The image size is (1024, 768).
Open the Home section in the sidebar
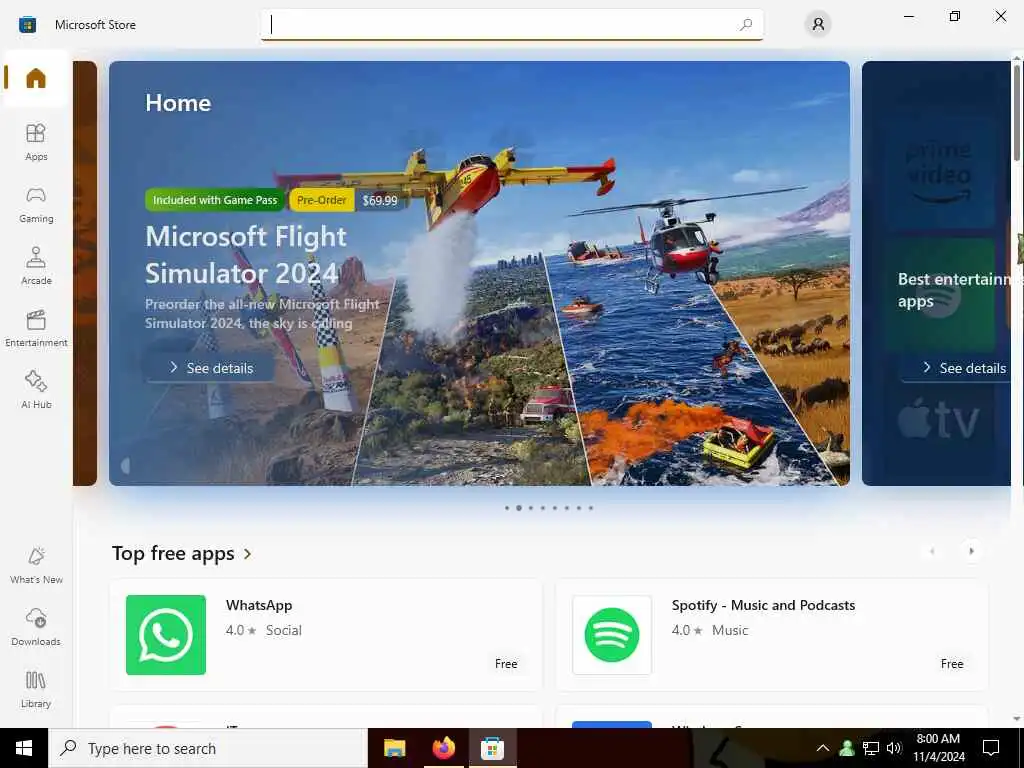[x=36, y=78]
